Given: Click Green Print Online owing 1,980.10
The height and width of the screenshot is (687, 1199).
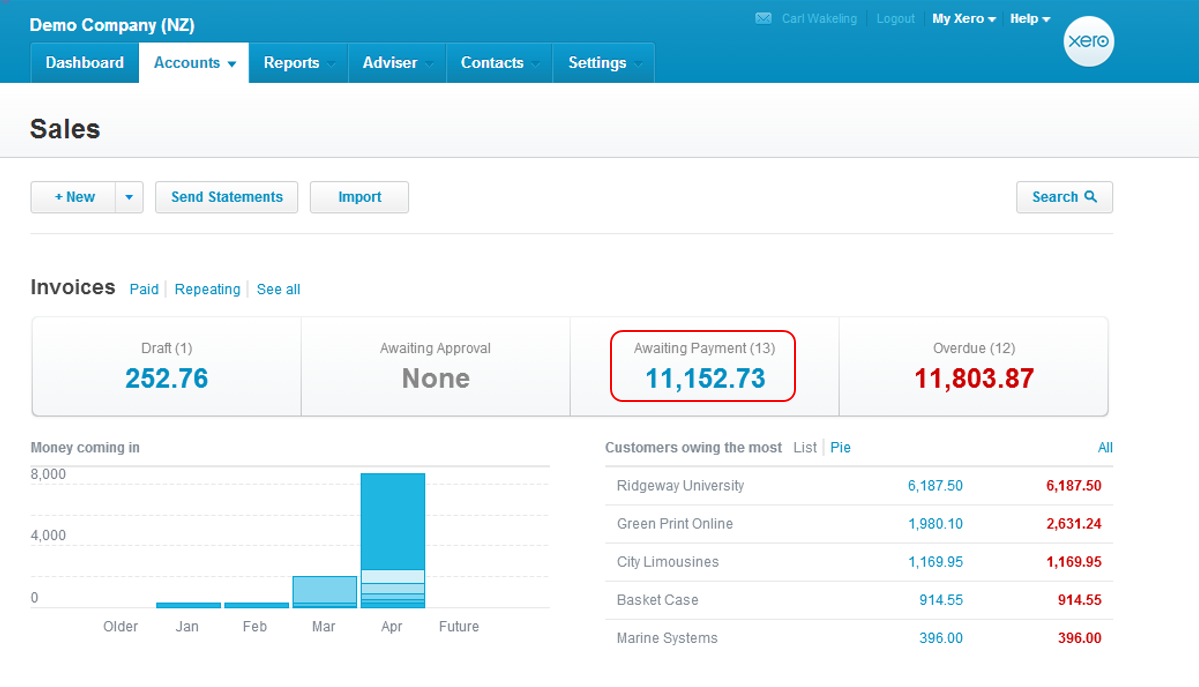Looking at the screenshot, I should [935, 524].
